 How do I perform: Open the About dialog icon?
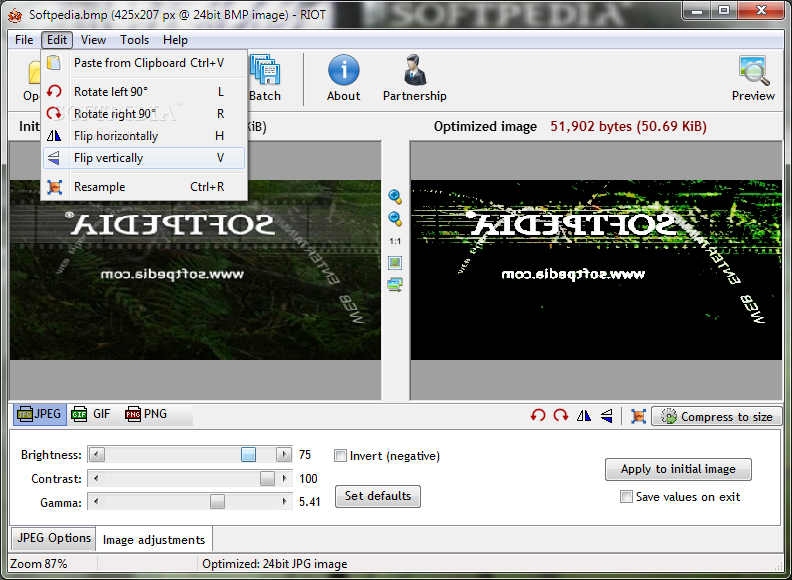343,77
